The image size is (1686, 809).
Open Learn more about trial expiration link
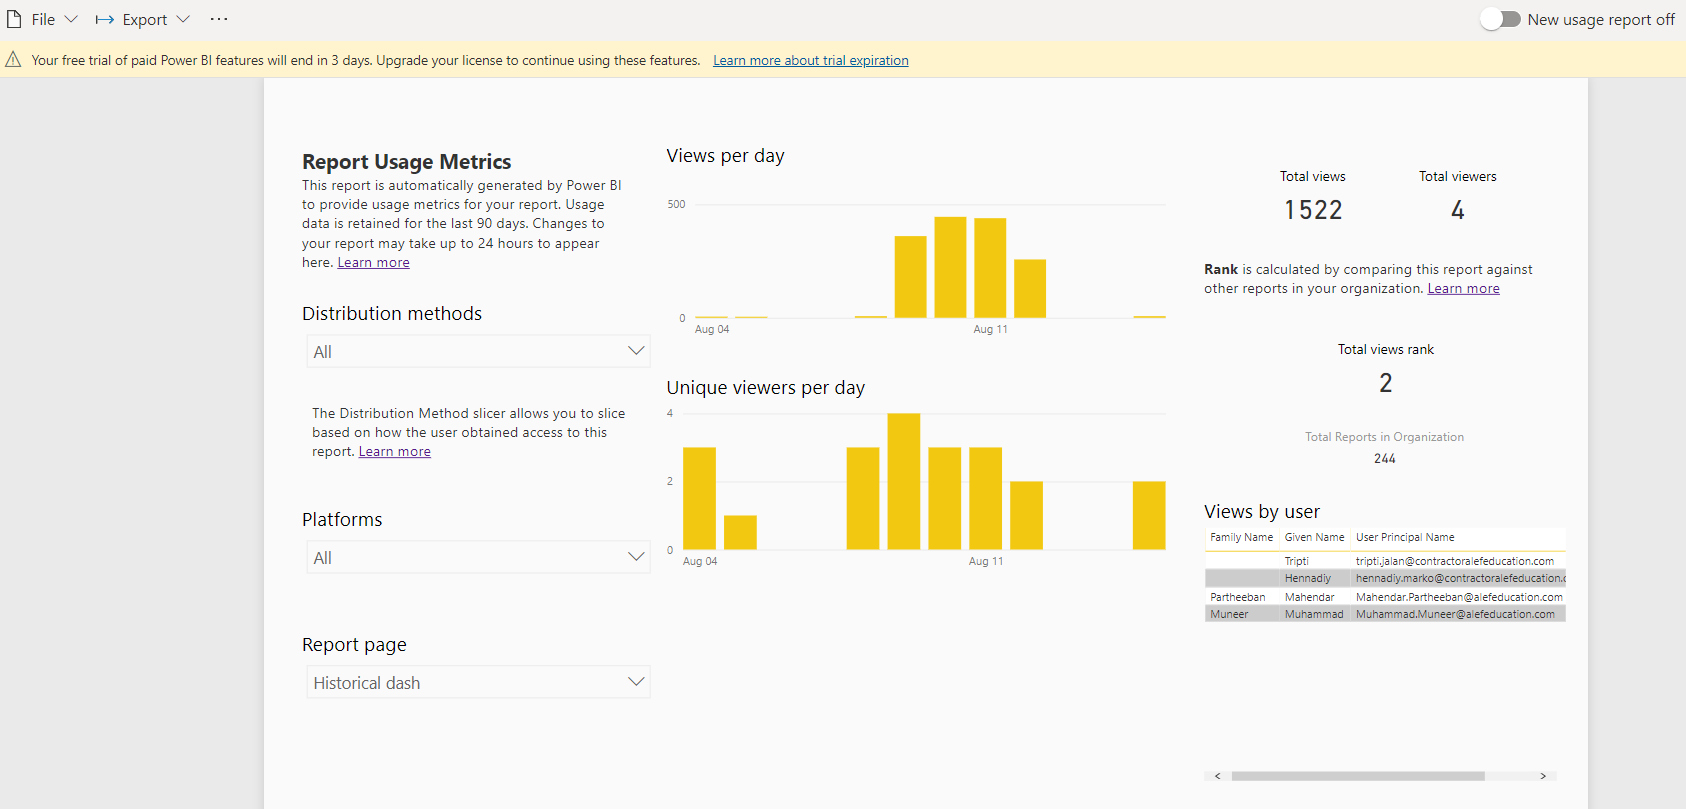click(x=810, y=60)
